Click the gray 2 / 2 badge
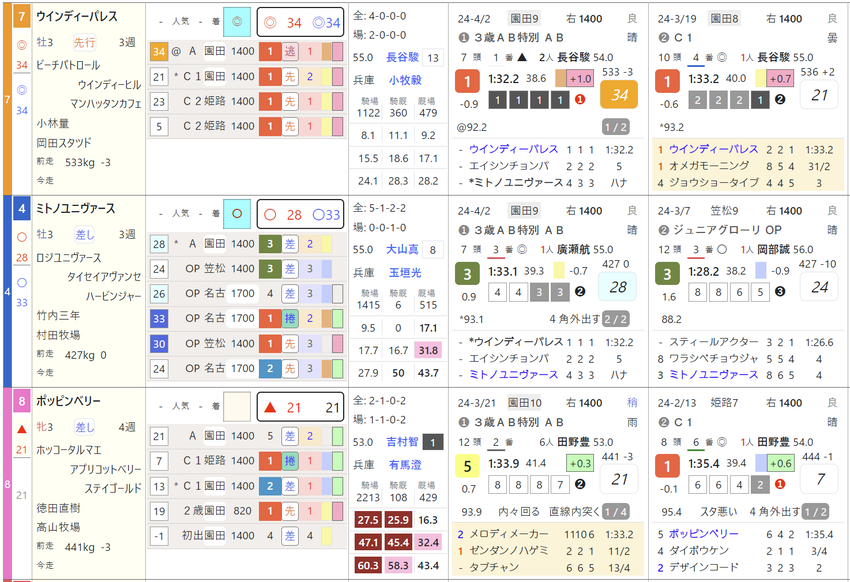Viewport: 850px width, 582px height. click(x=615, y=319)
